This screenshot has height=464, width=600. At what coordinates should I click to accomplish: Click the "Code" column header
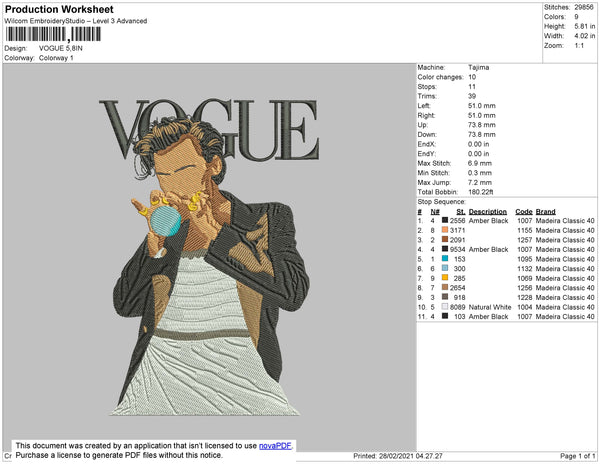click(524, 212)
